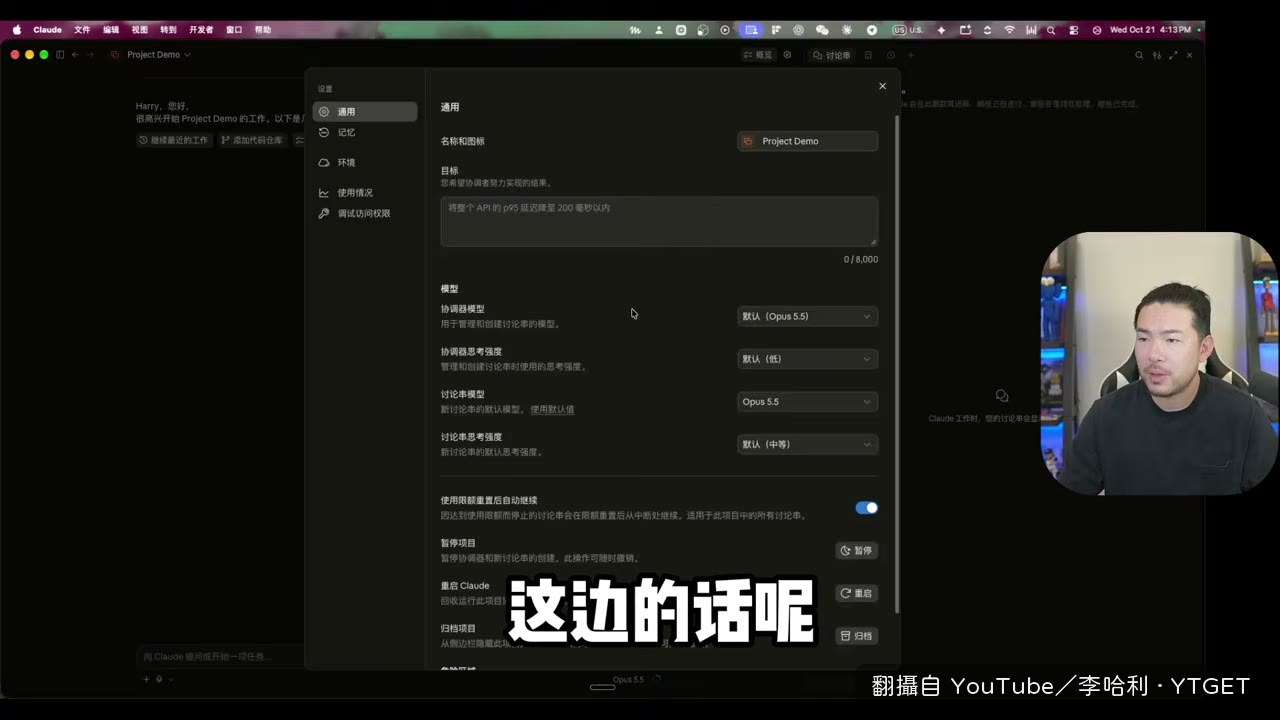Open Control Center from the menu bar
The image size is (1280, 720).
(1074, 30)
